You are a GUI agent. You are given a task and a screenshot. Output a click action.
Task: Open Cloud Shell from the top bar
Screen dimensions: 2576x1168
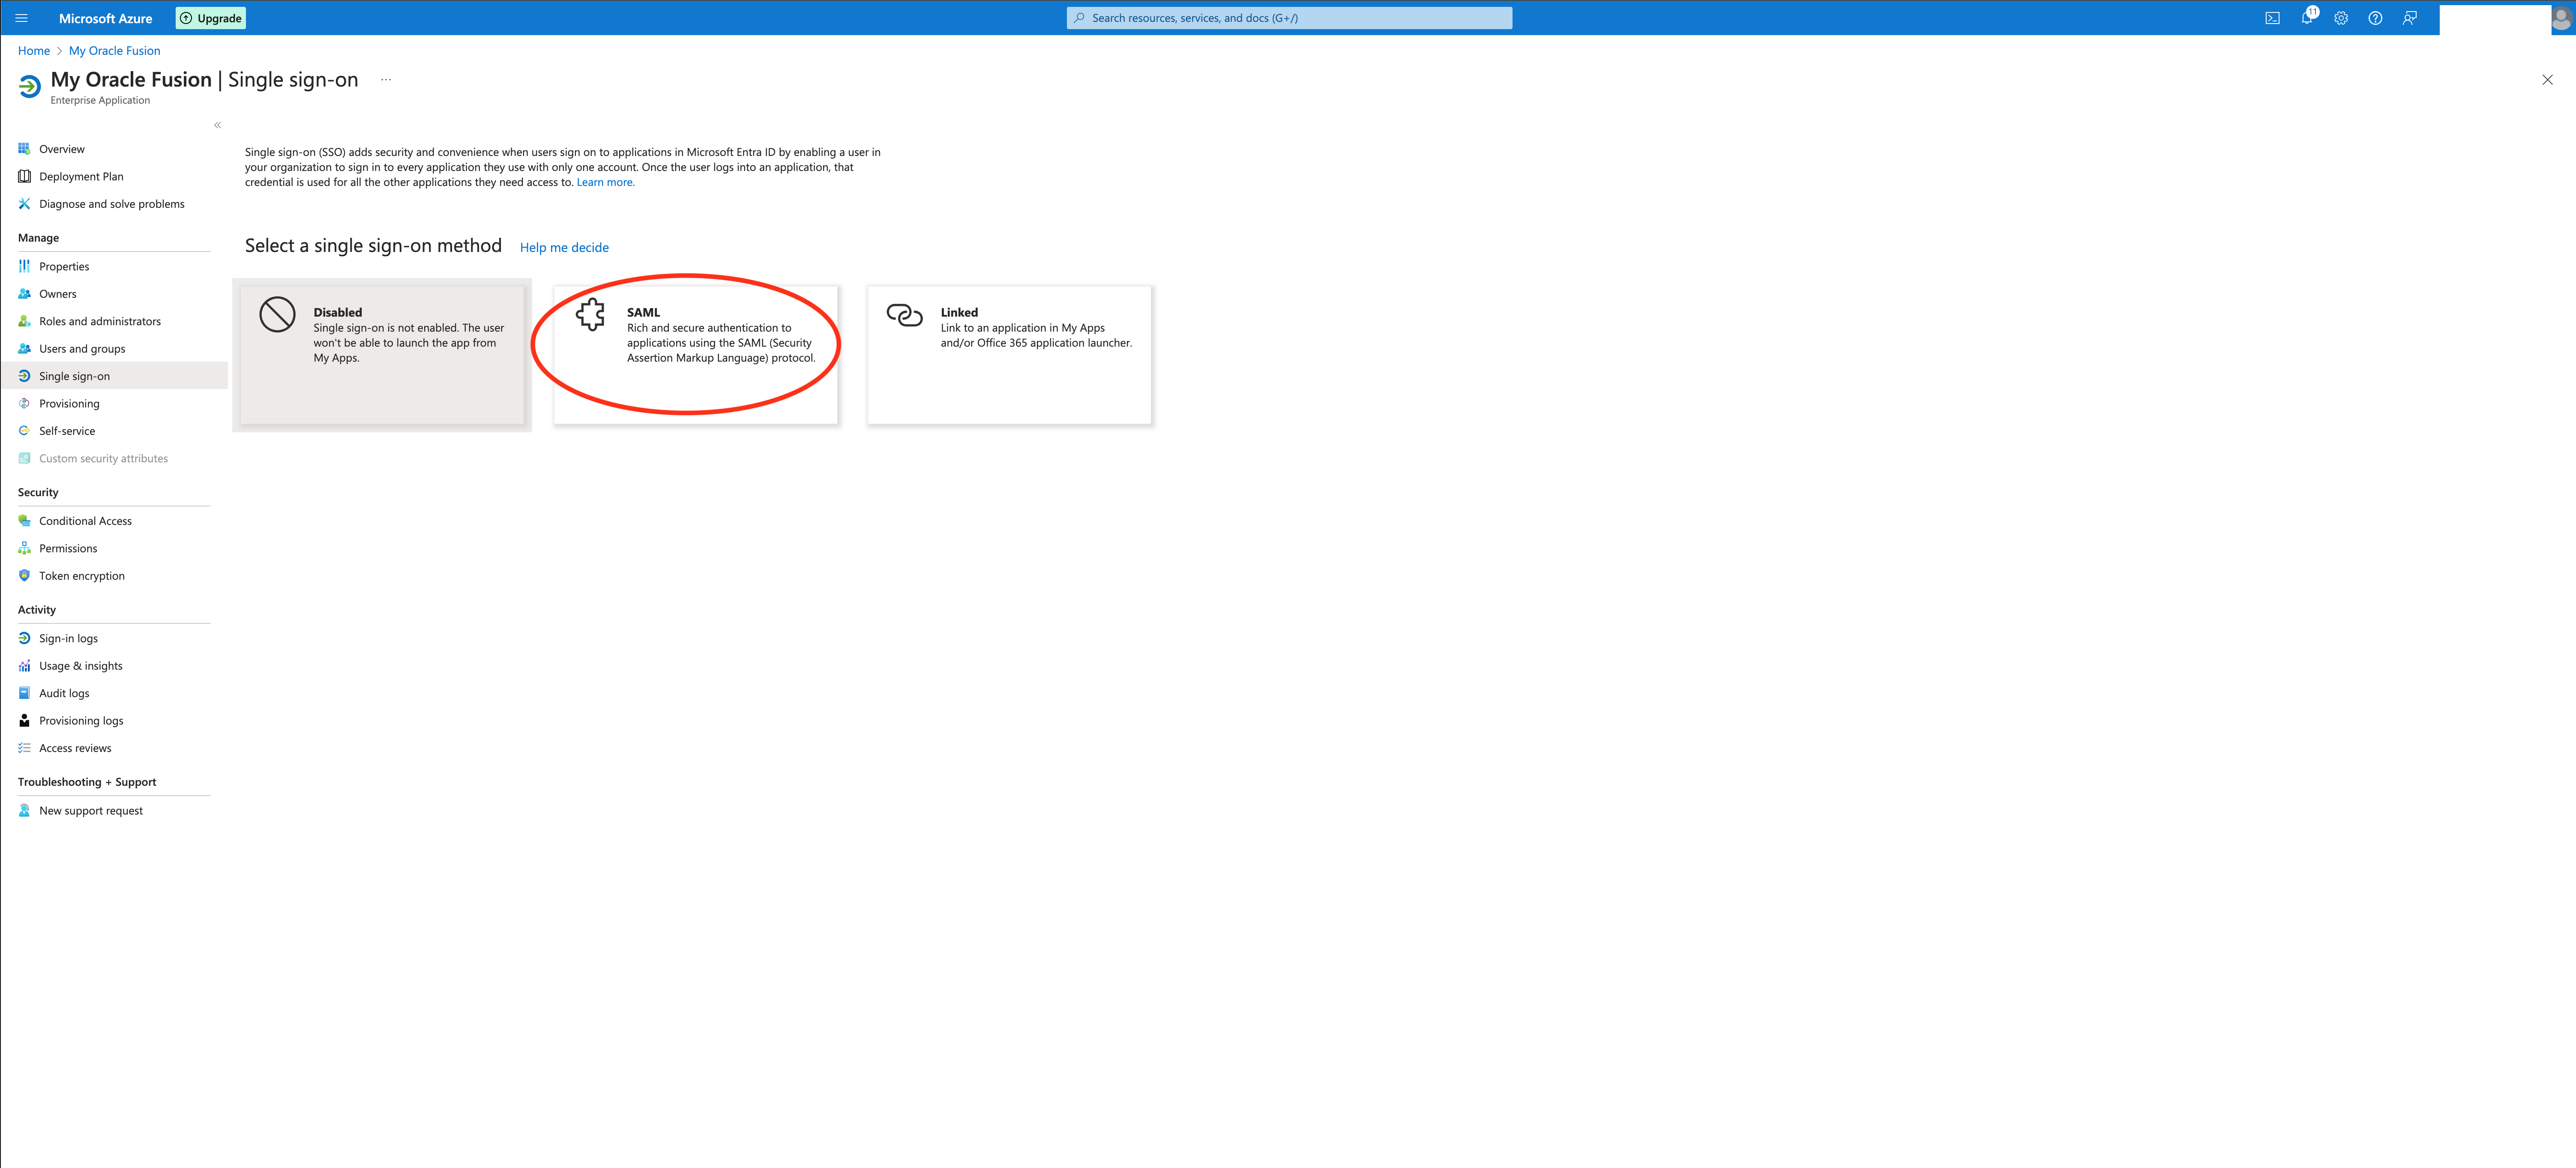[2272, 18]
